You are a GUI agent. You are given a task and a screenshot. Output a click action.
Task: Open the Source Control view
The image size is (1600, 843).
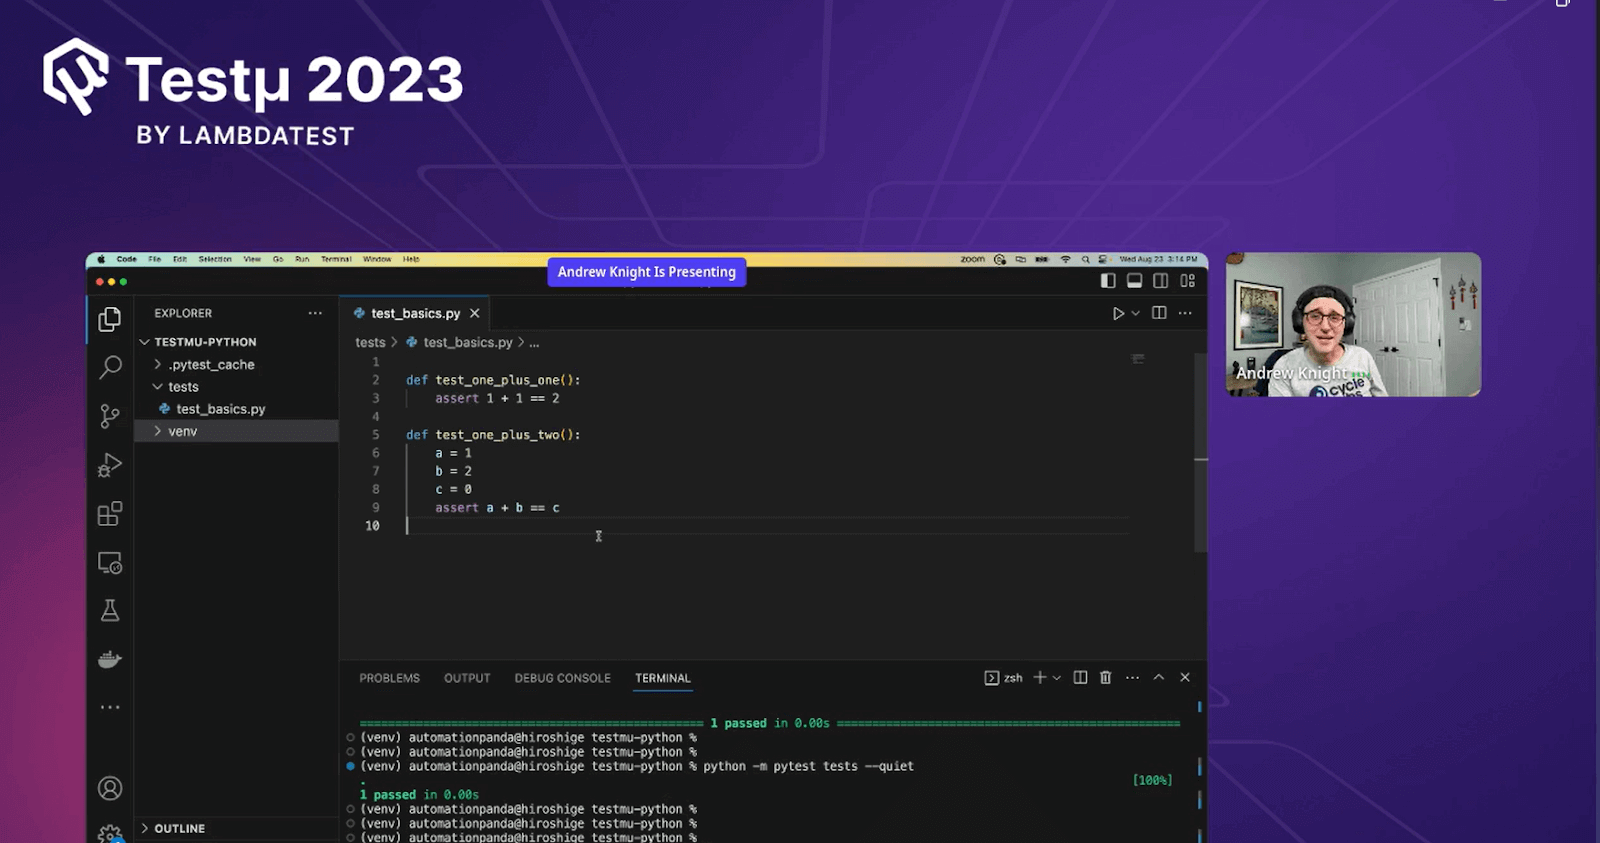tap(110, 416)
